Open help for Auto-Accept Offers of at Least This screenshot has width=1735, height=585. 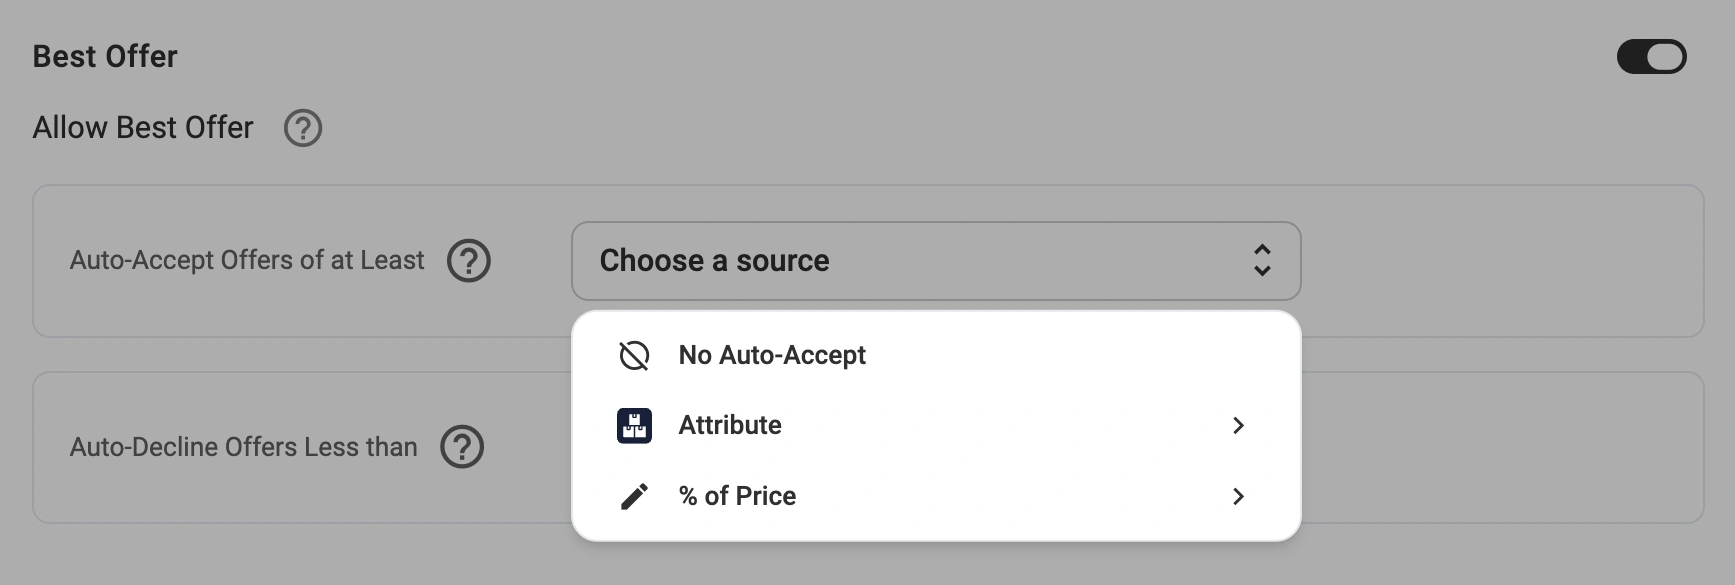pos(468,261)
